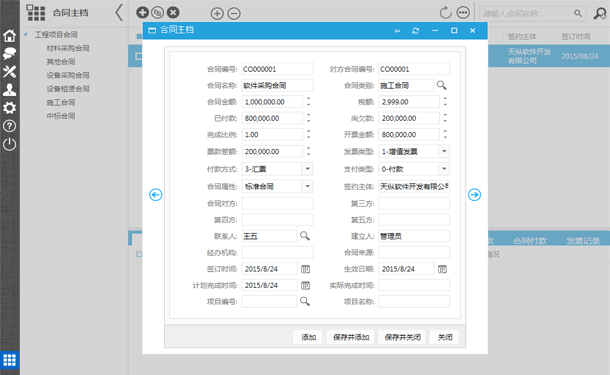Open the 支付类型 dropdown

[x=444, y=169]
